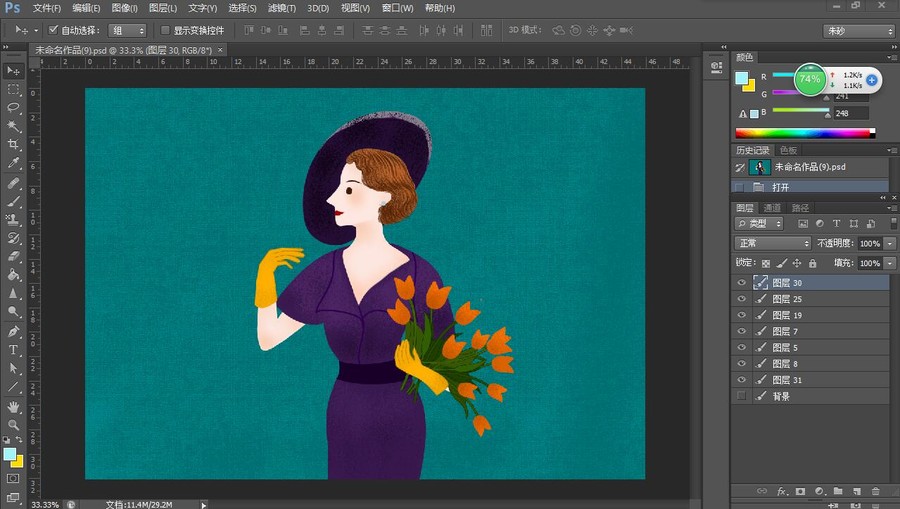Viewport: 900px width, 509px height.
Task: Open the Move tool preset picker arrow
Action: (x=36, y=30)
